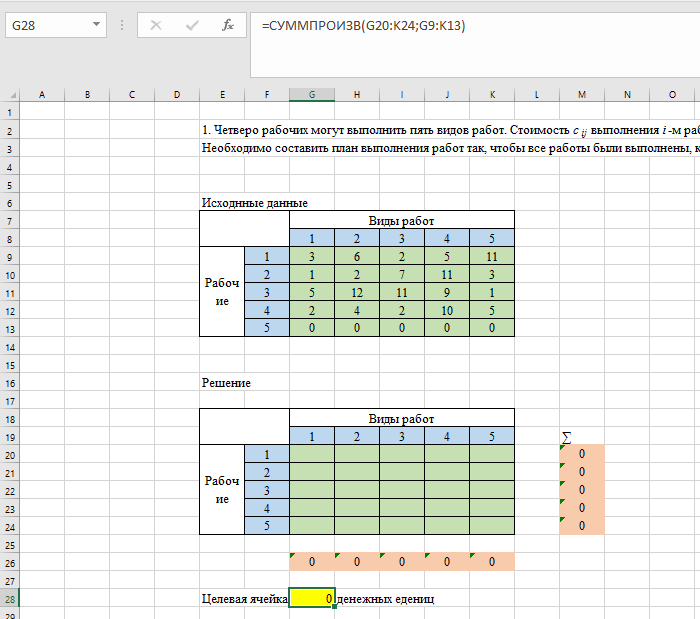
Task: Click the 'Решение' label cell
Action: (x=226, y=383)
